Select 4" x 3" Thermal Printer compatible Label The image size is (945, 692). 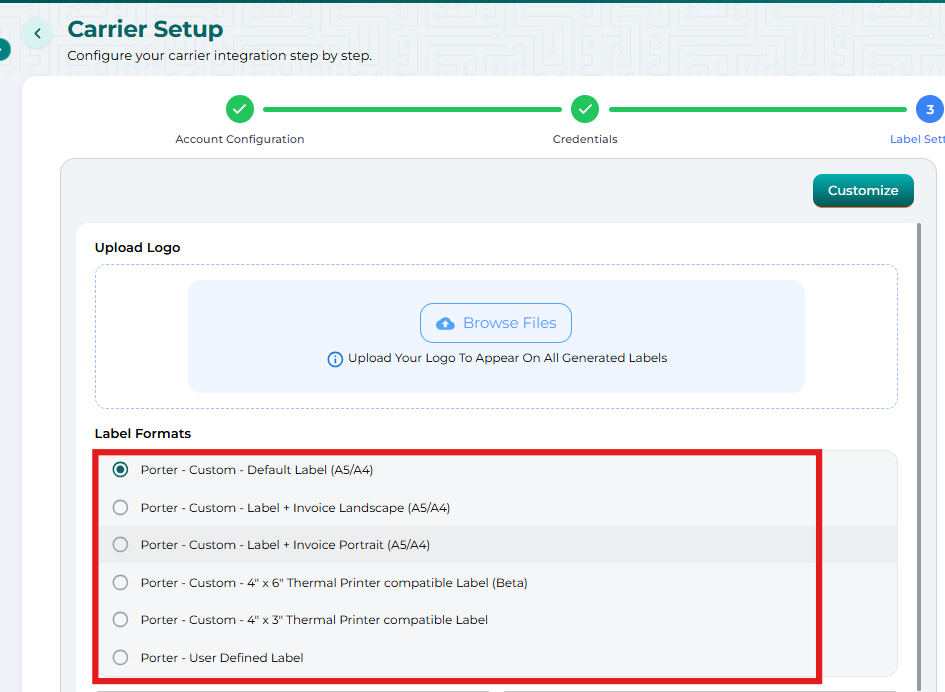click(121, 620)
